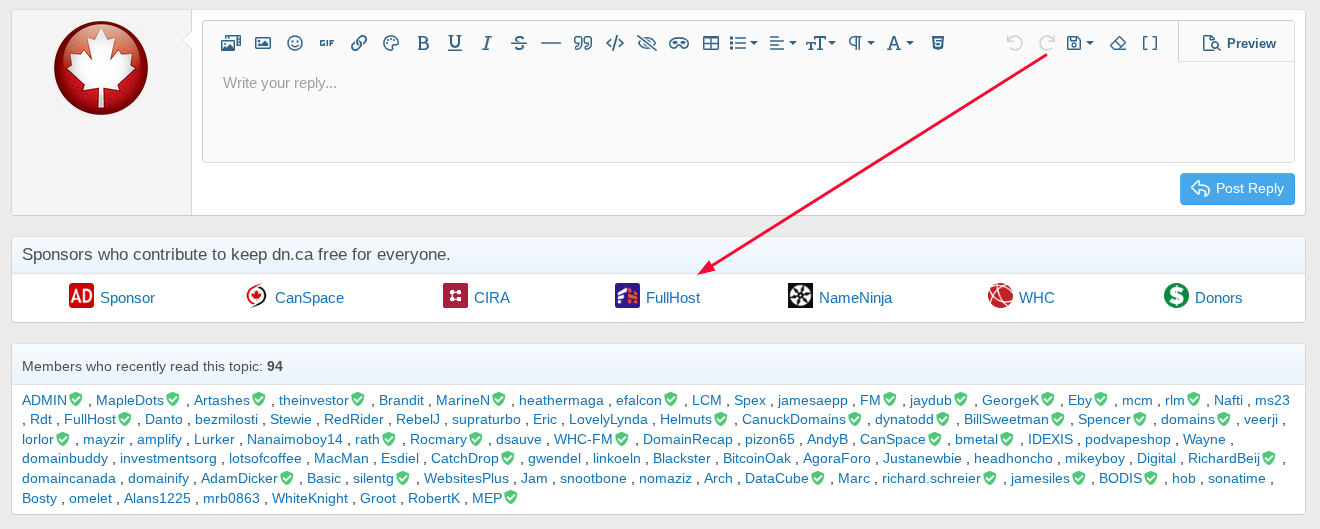Click the green Donors dollar icon
Viewport: 1320px width, 529px height.
[x=1176, y=295]
